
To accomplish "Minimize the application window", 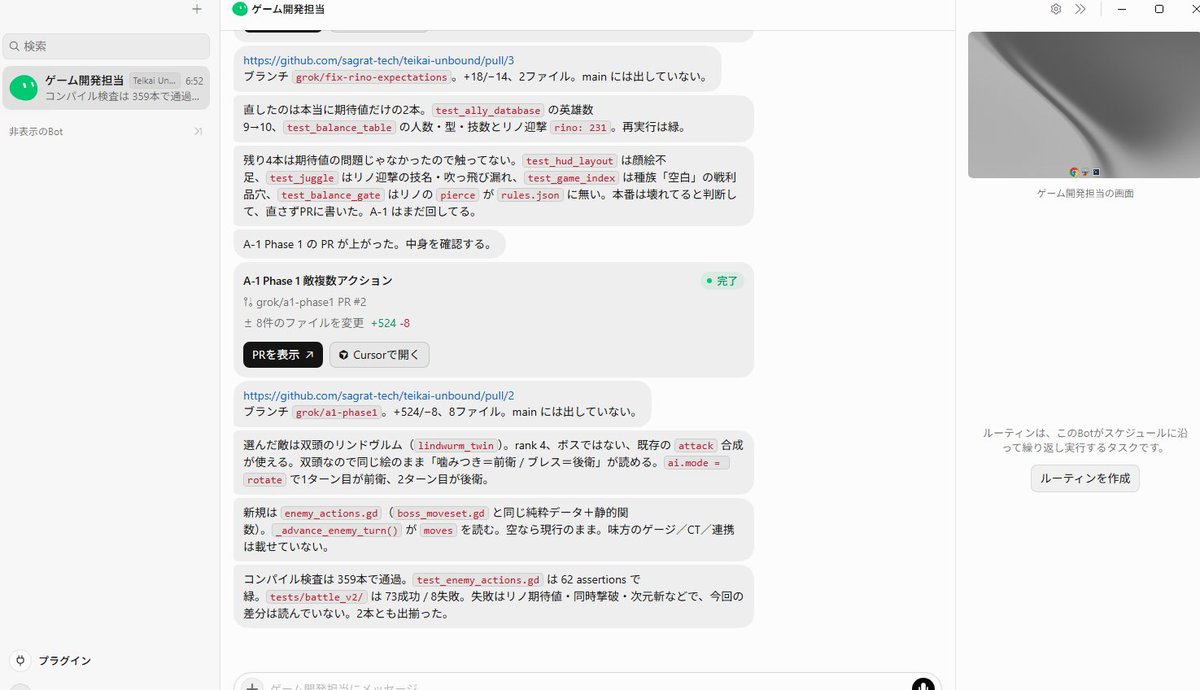I will pyautogui.click(x=1122, y=9).
